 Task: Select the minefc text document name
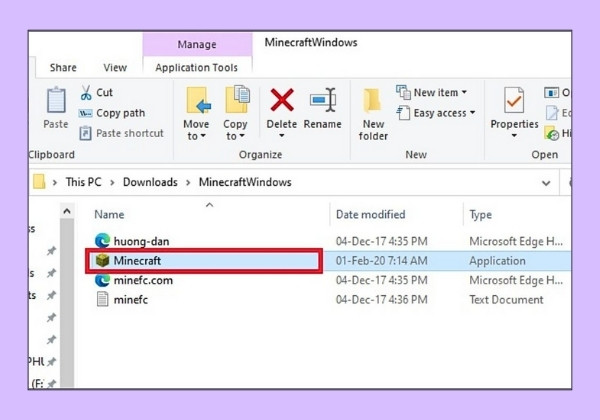tap(130, 300)
